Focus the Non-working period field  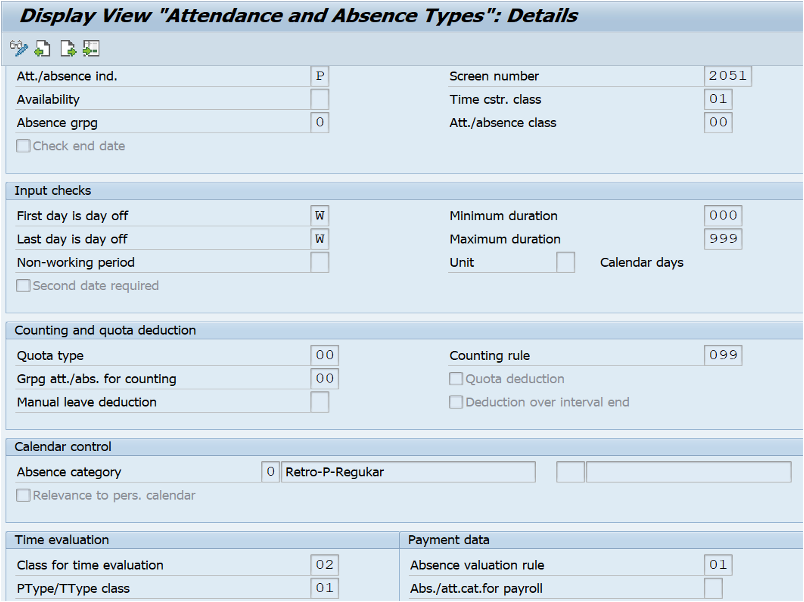click(x=319, y=263)
